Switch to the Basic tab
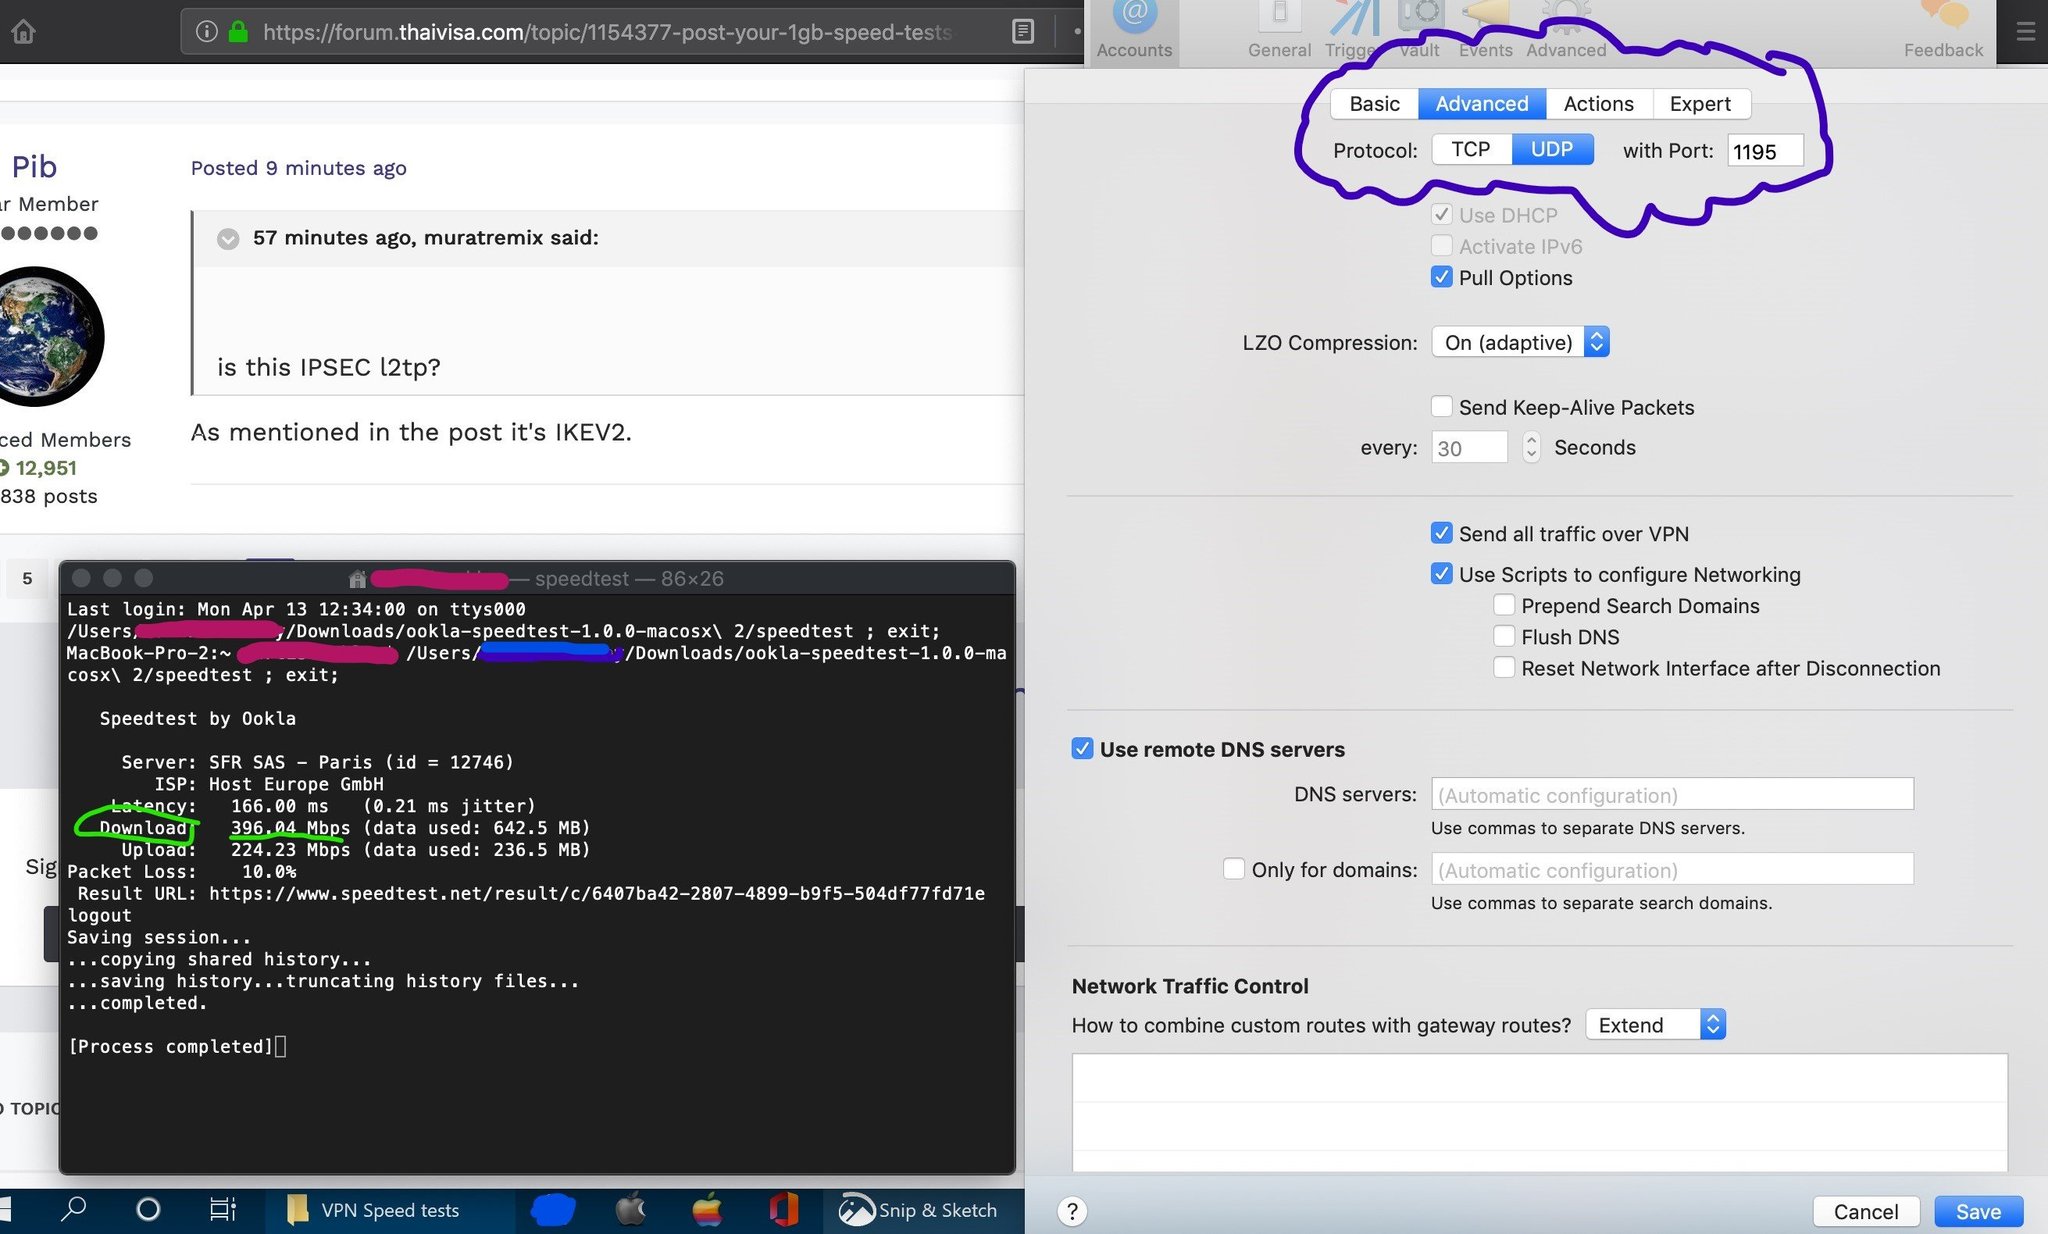Viewport: 2048px width, 1234px height. pos(1374,103)
